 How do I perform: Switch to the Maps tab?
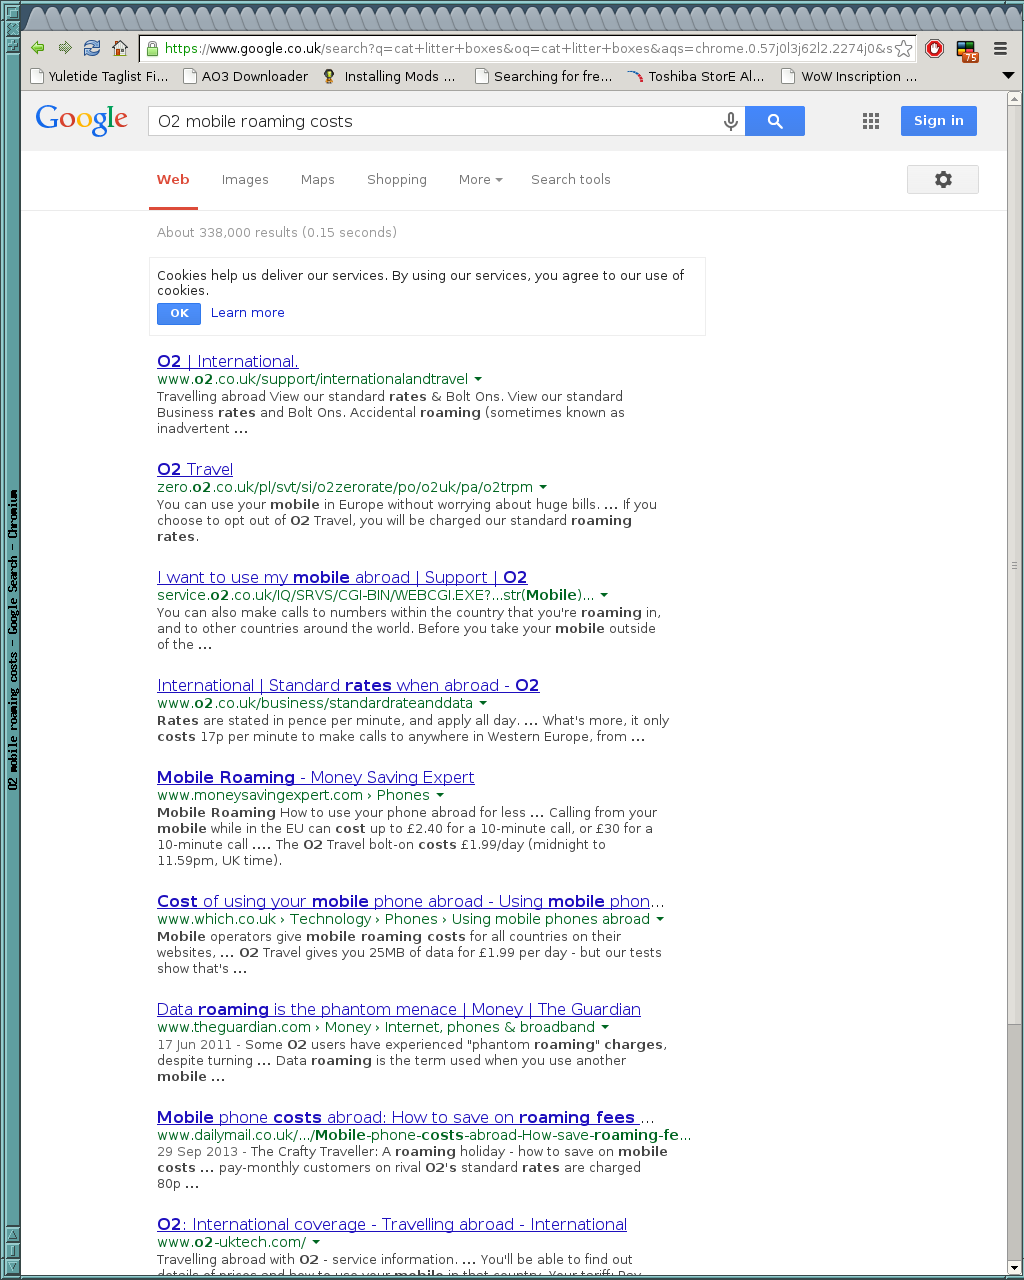tap(318, 180)
